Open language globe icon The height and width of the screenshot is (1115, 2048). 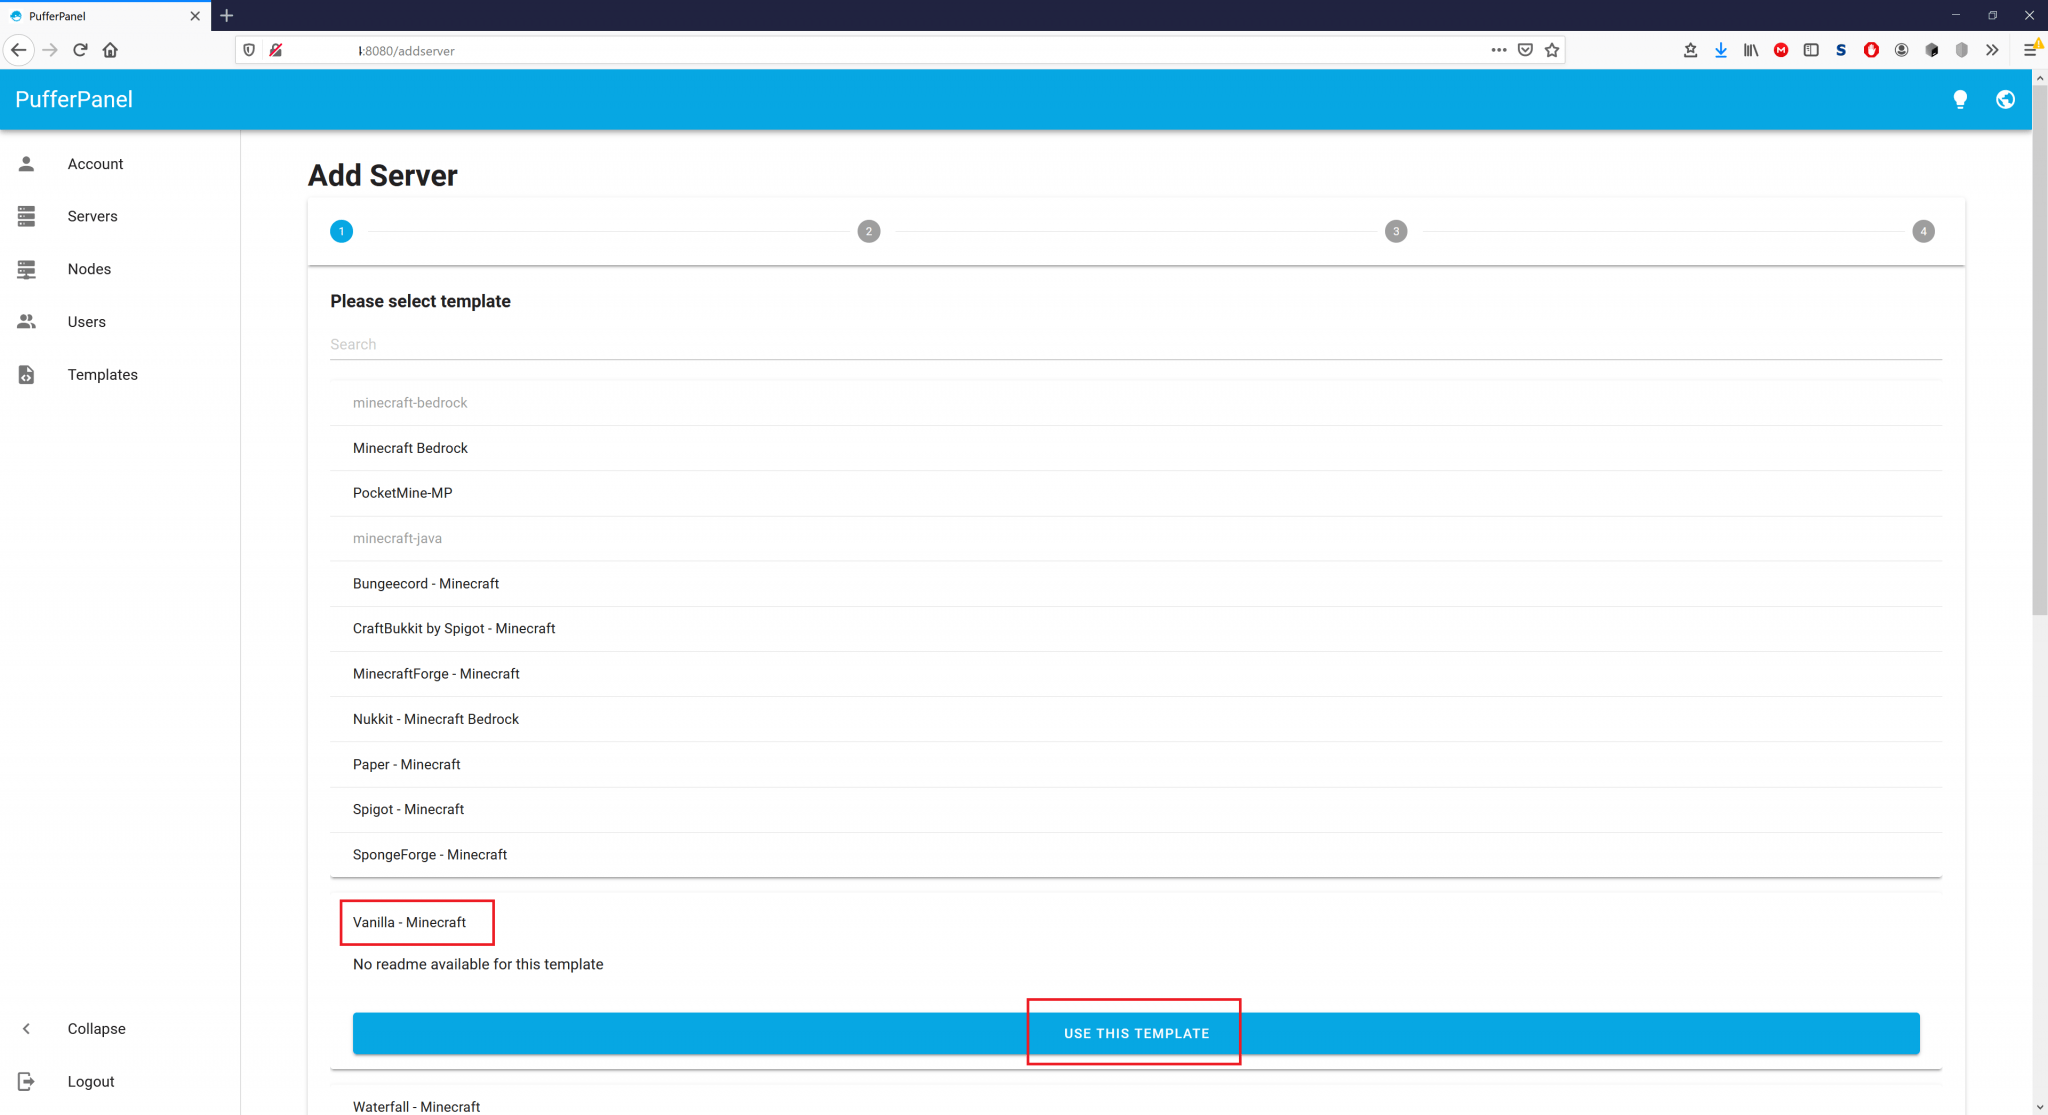pyautogui.click(x=2005, y=99)
